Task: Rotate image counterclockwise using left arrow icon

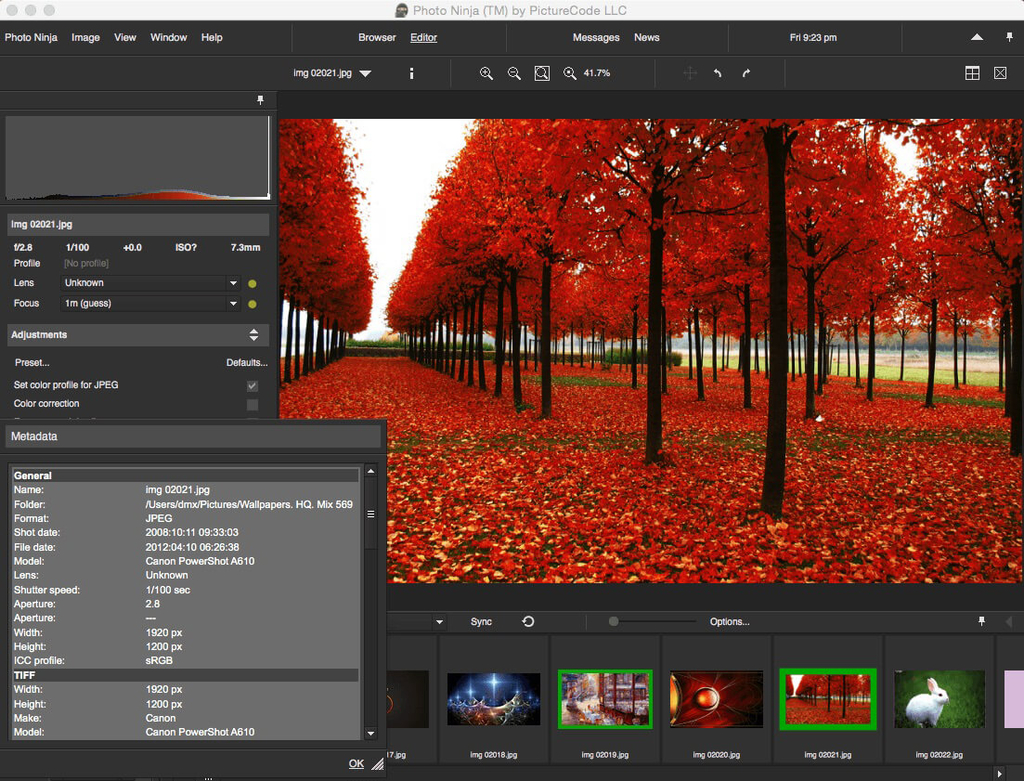Action: pos(717,73)
